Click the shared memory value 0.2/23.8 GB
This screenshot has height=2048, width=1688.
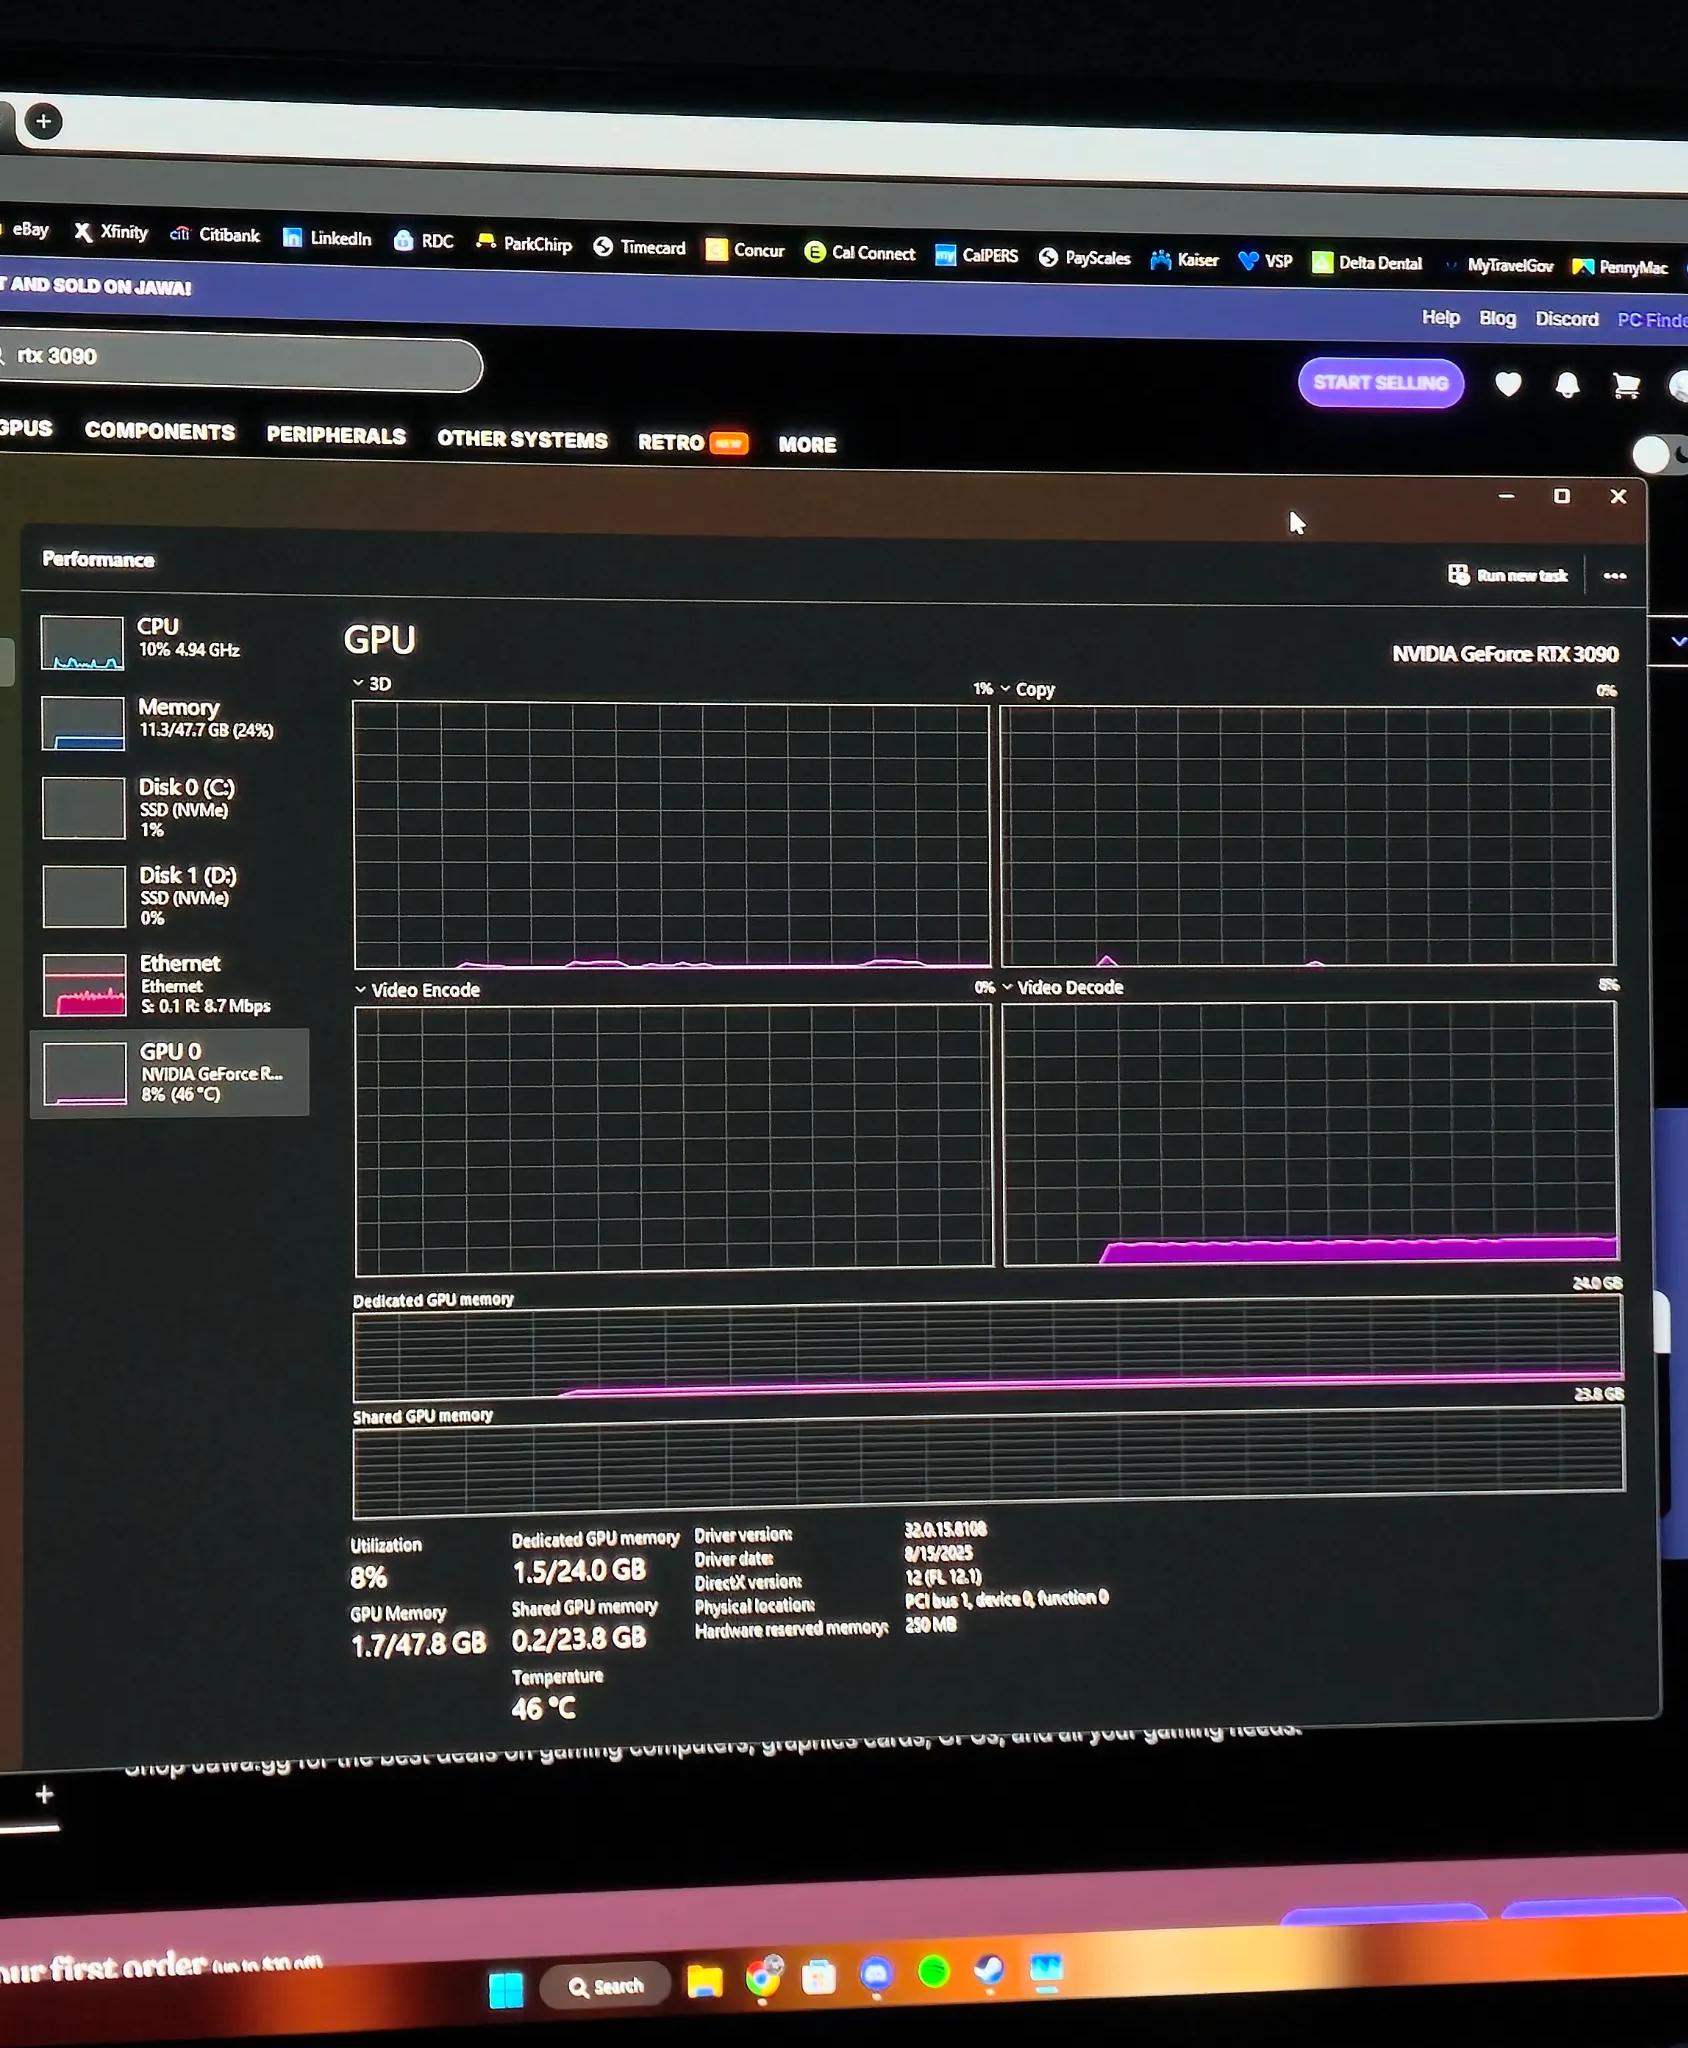coord(579,1640)
